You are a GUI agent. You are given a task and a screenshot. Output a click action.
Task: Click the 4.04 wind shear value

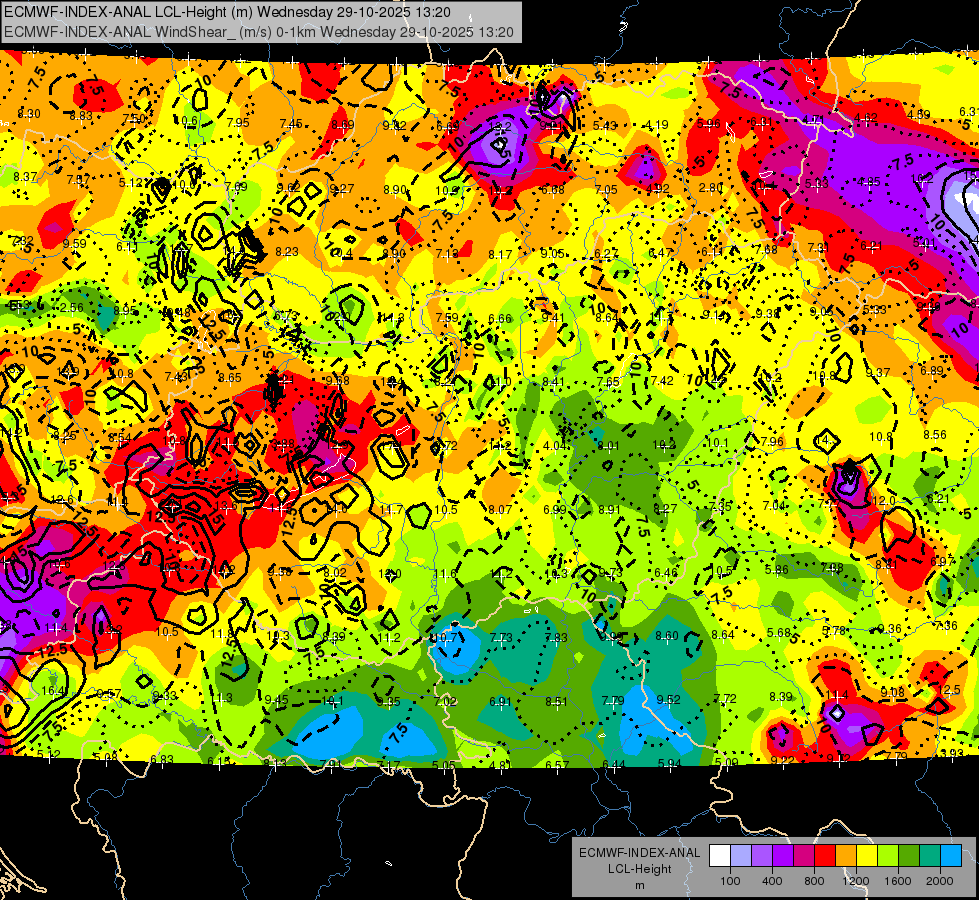coord(554,446)
